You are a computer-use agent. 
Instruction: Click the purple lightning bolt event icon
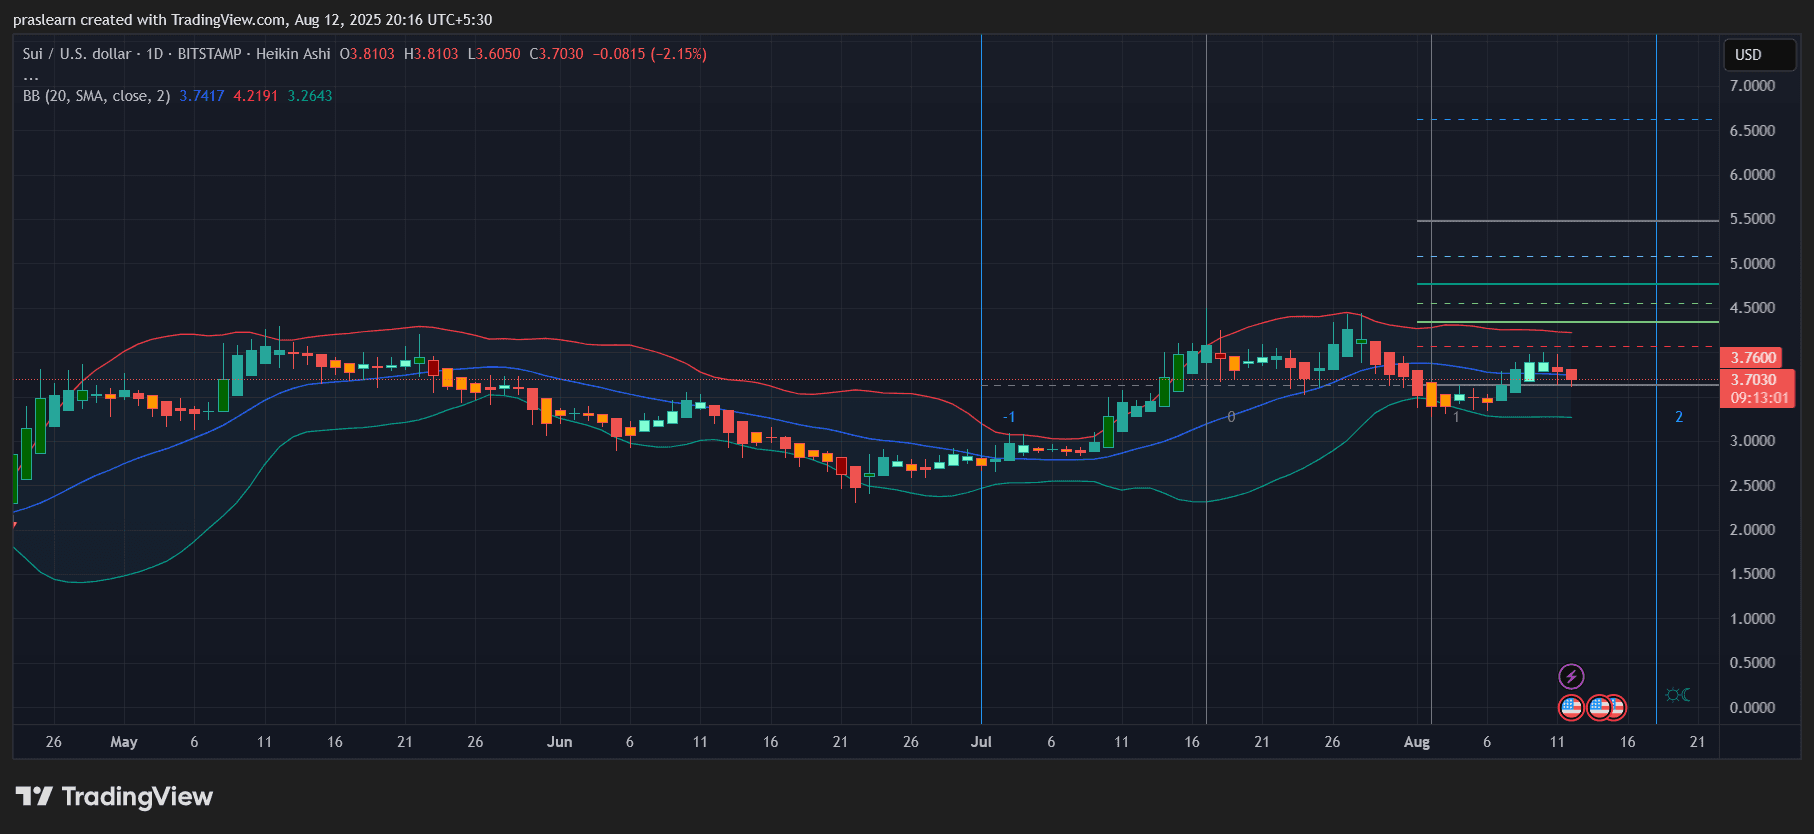tap(1571, 677)
